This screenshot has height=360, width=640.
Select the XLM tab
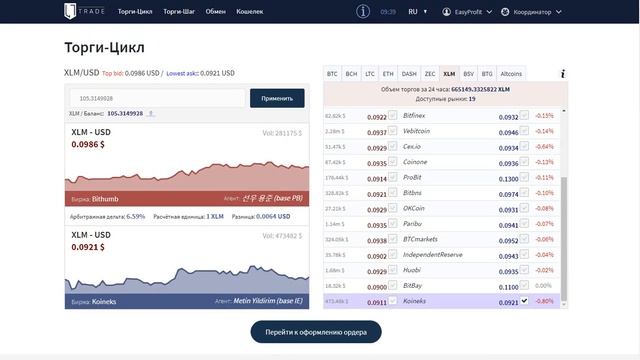tap(449, 74)
